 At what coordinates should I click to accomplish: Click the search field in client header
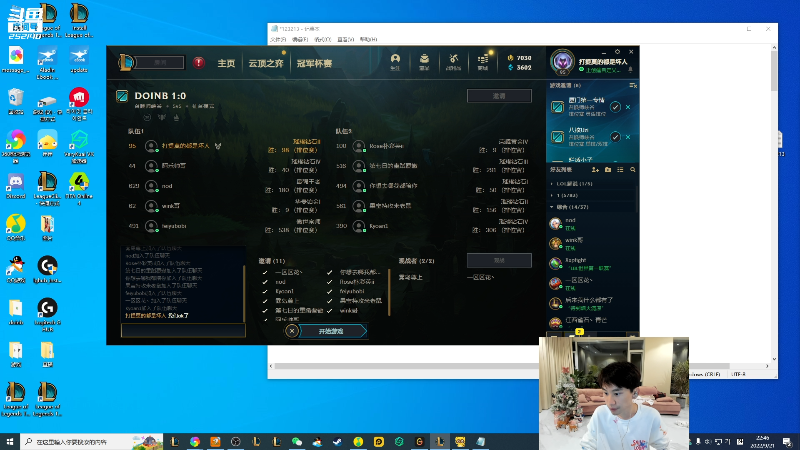[160, 63]
